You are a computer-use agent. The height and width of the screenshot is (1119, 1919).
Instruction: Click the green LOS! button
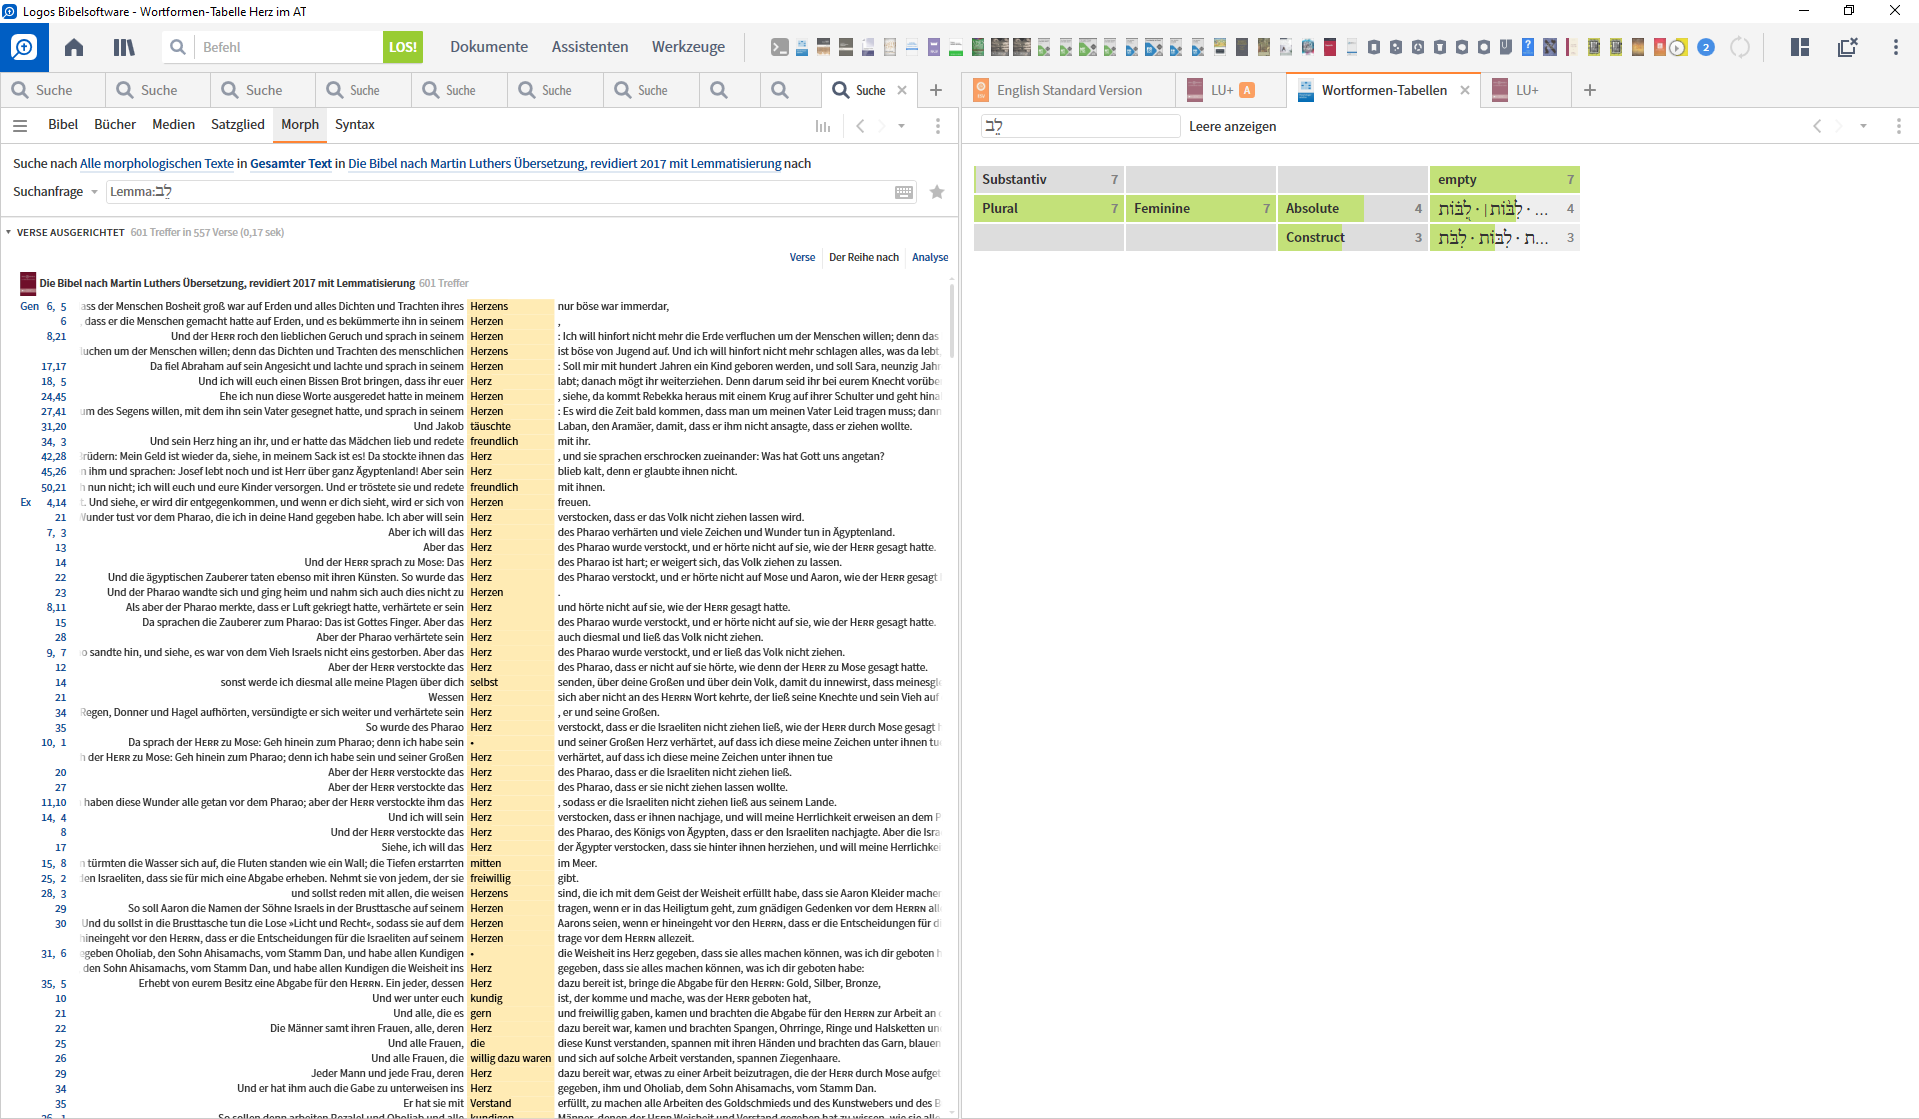point(403,47)
